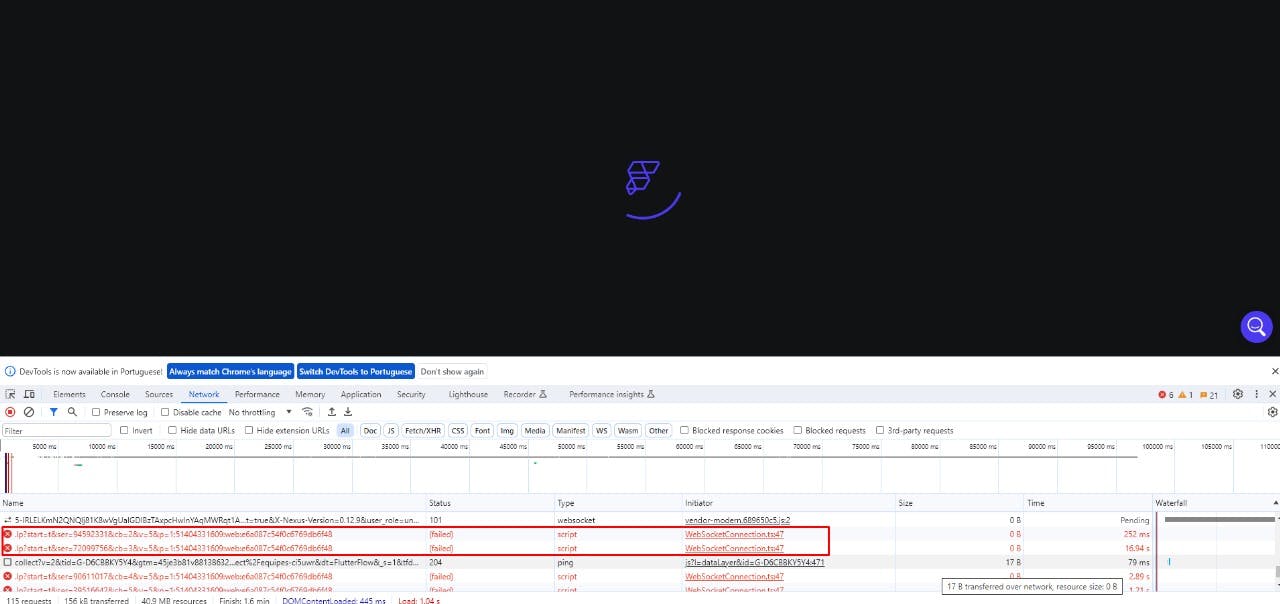This screenshot has height=604, width=1280.
Task: Filter by Other type
Action: (658, 431)
